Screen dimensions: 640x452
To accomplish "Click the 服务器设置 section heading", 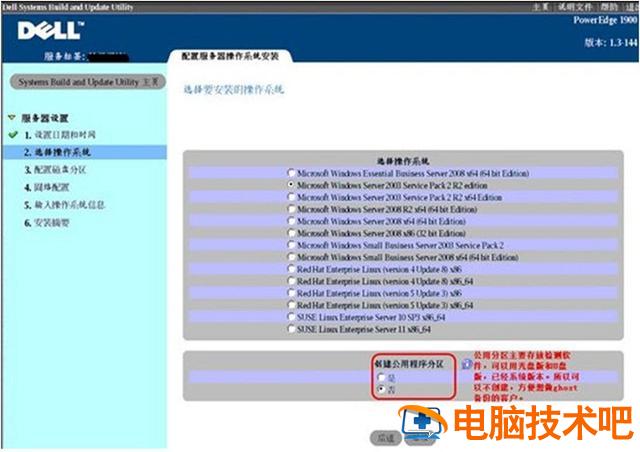I will 45,118.
